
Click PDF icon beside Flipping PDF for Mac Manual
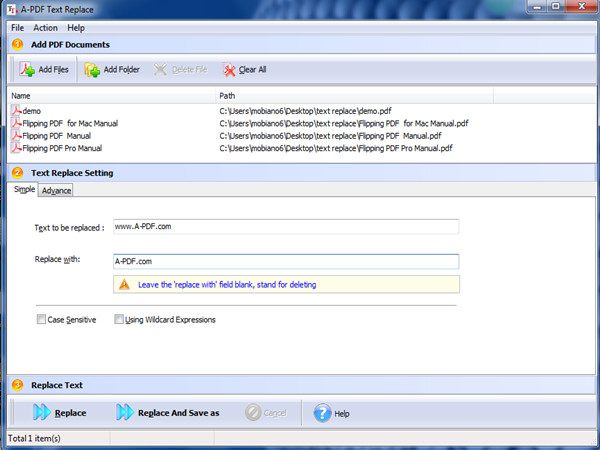16,123
